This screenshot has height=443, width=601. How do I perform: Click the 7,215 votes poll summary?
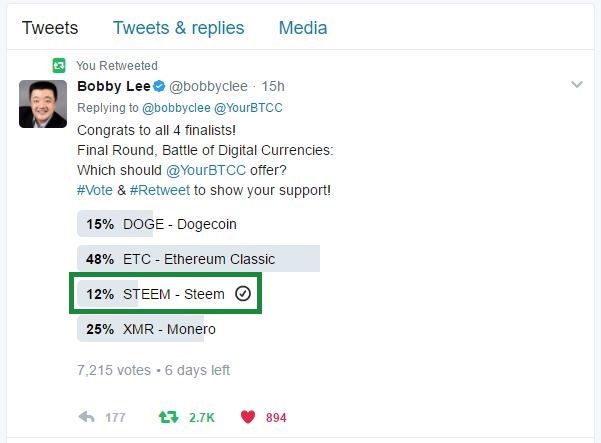coord(112,370)
